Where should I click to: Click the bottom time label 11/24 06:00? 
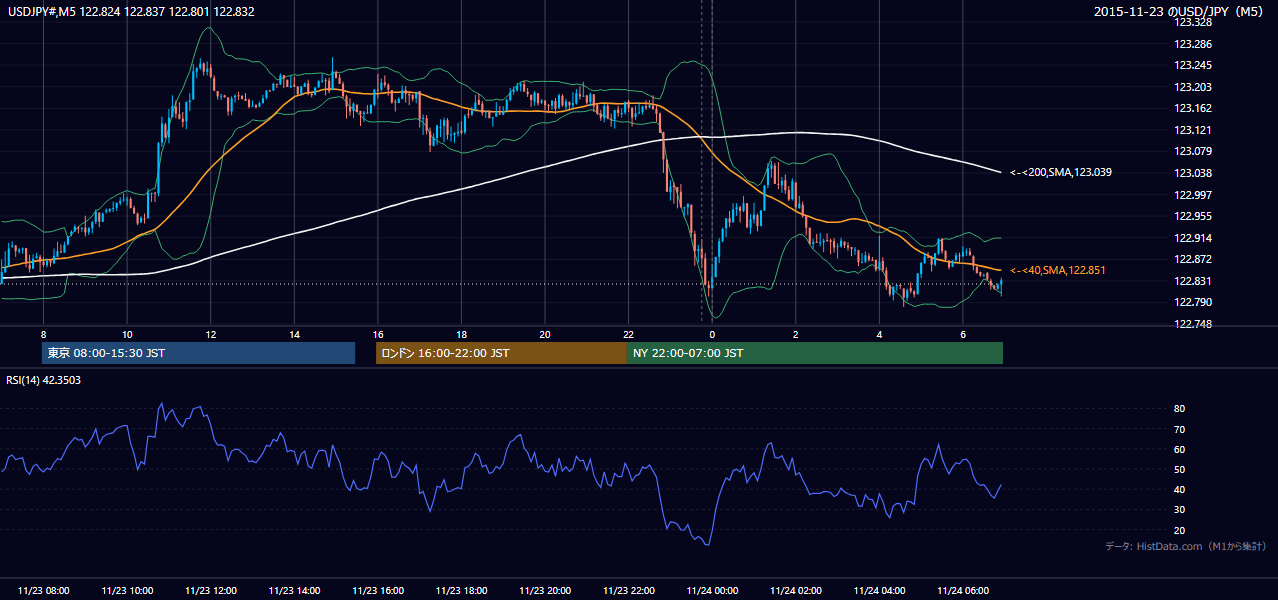(x=962, y=590)
